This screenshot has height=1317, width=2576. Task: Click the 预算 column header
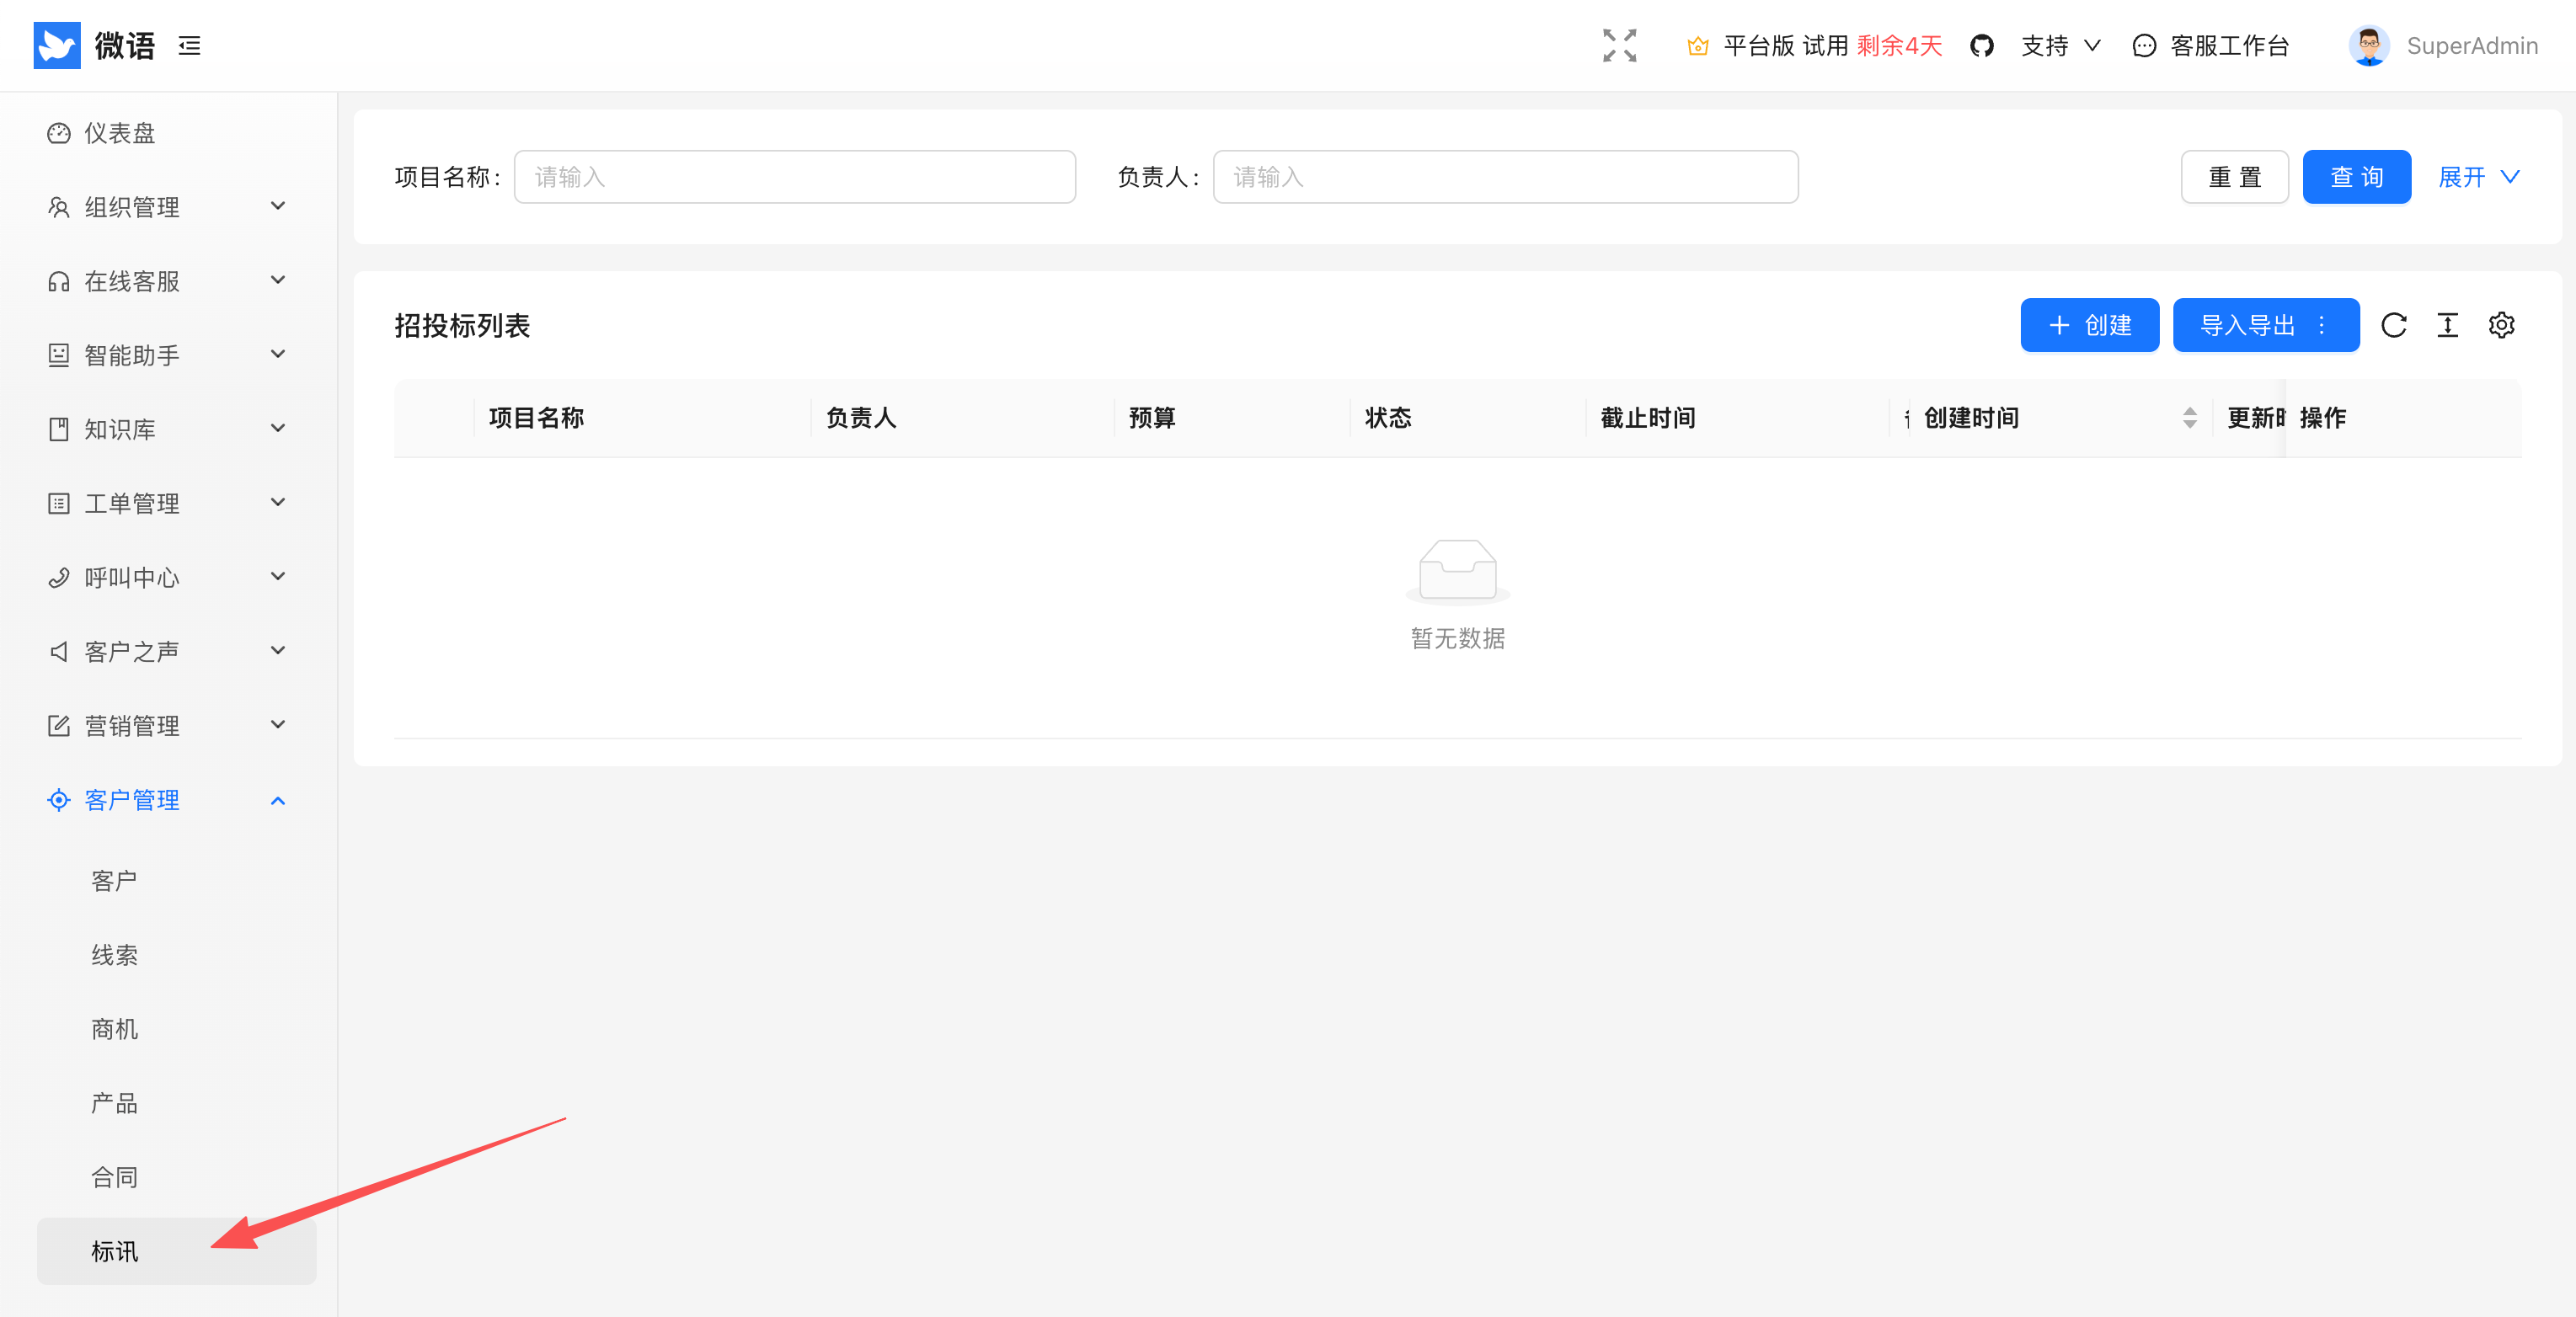1152,418
